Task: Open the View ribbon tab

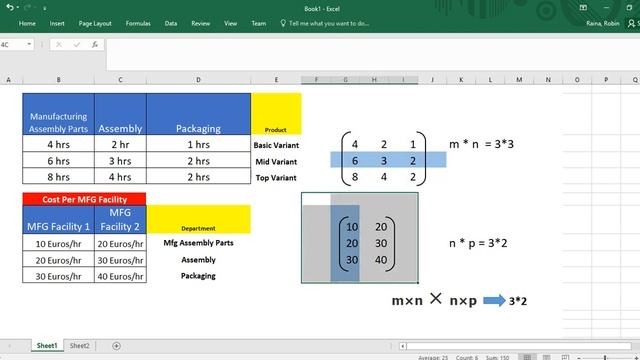Action: (x=230, y=23)
